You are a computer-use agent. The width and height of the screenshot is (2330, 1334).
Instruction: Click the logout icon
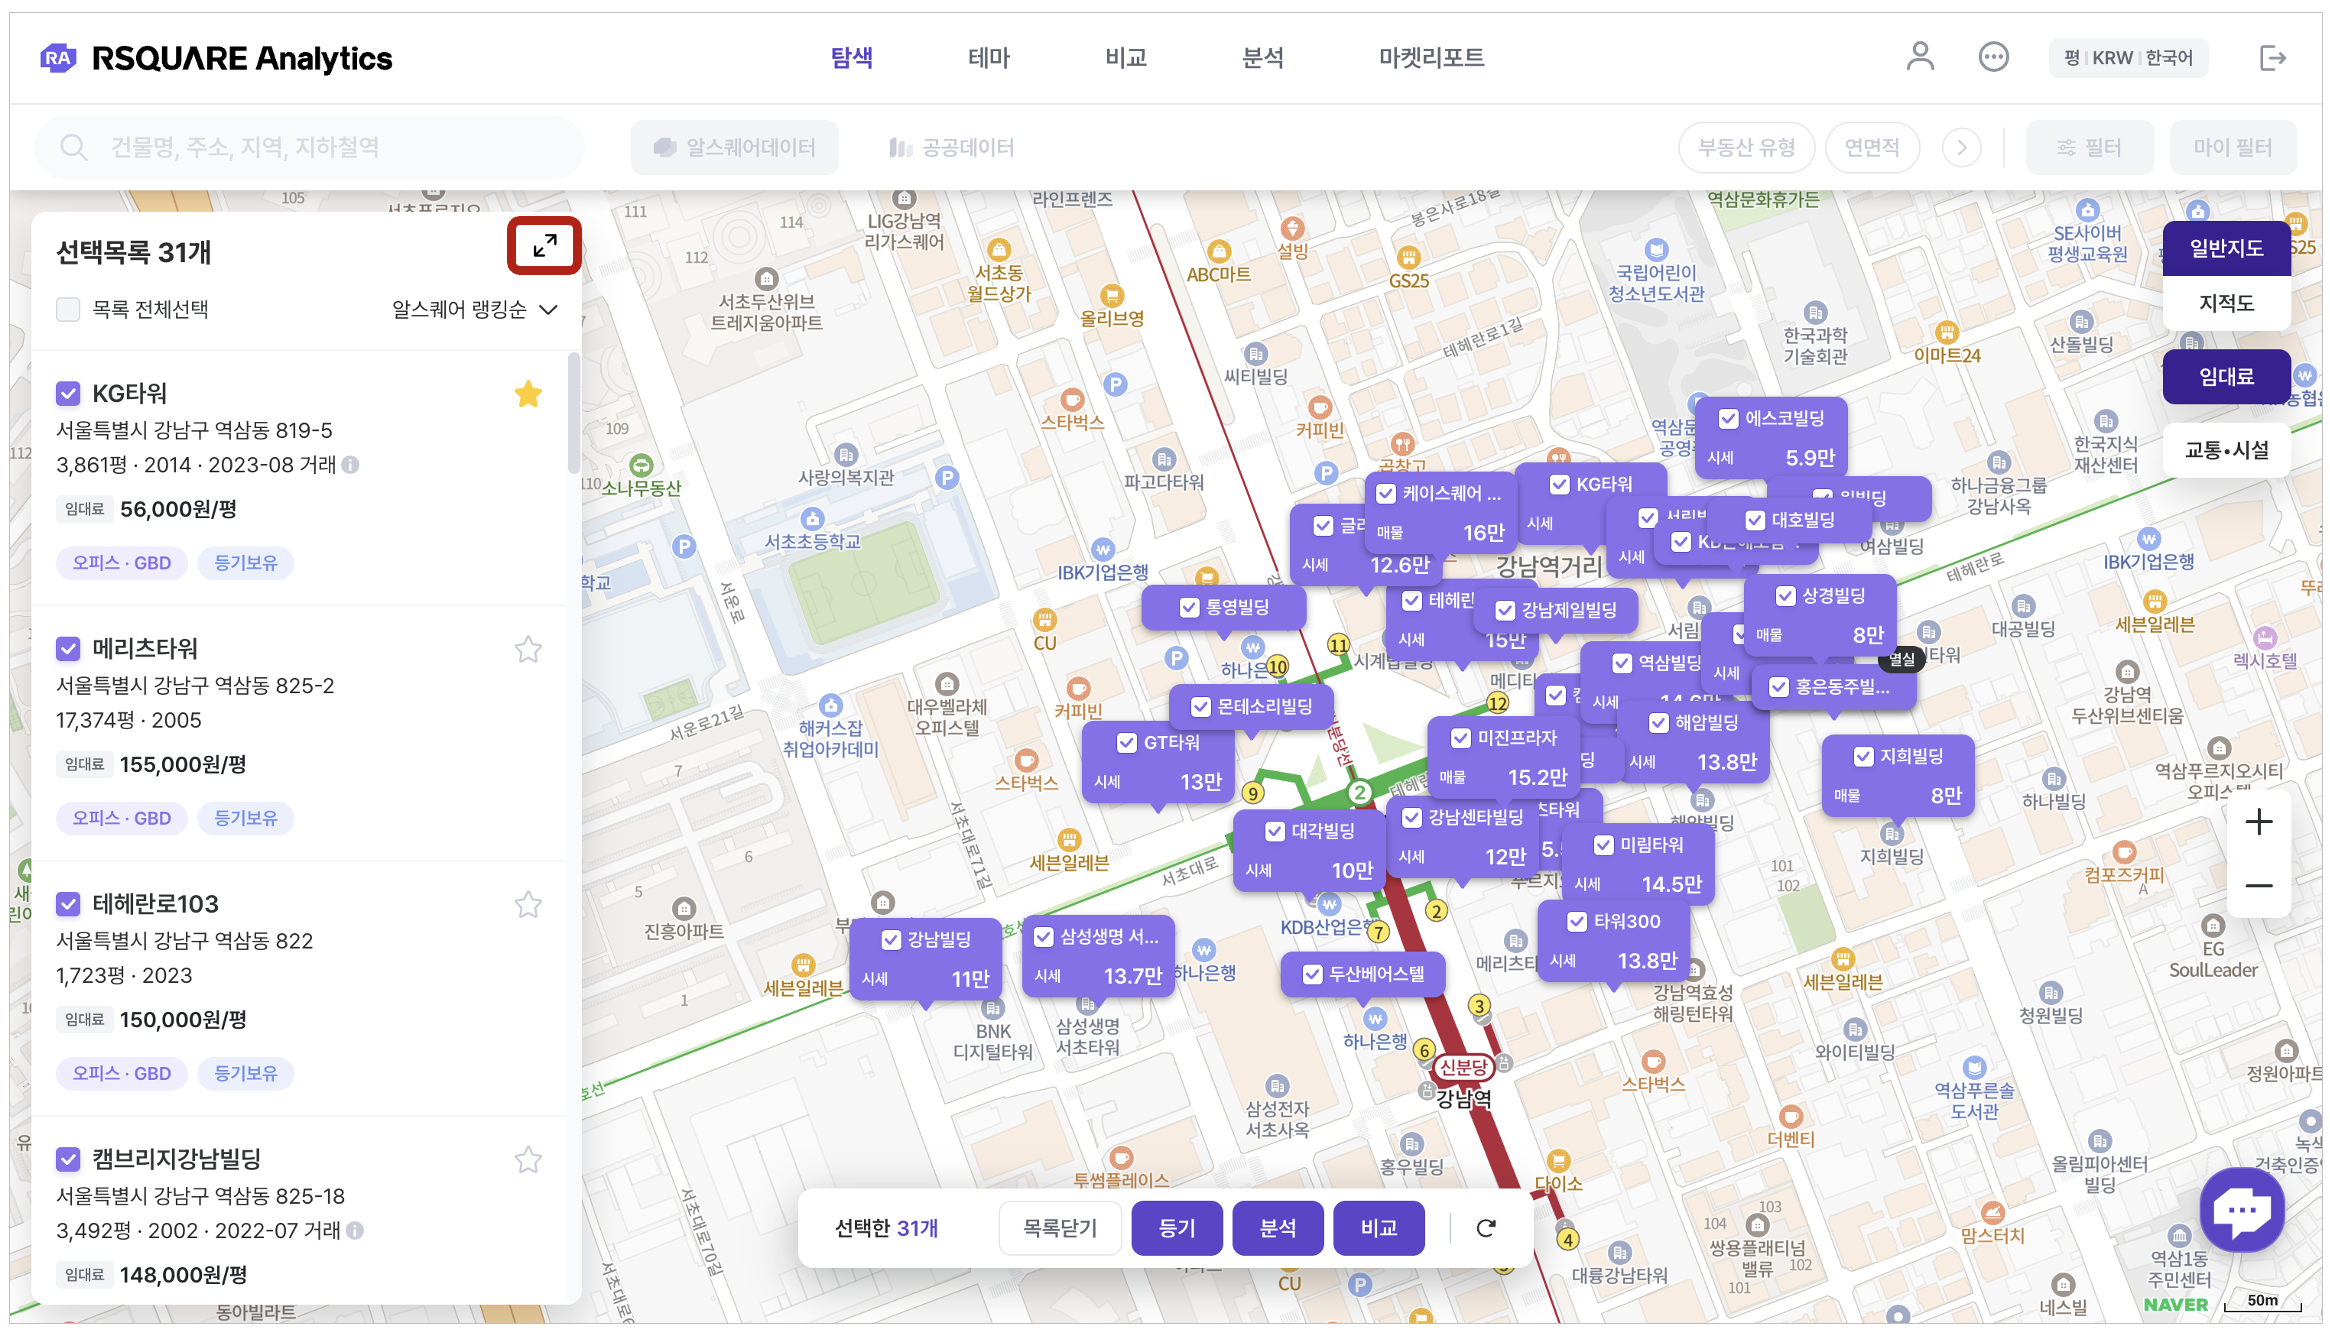tap(2272, 58)
